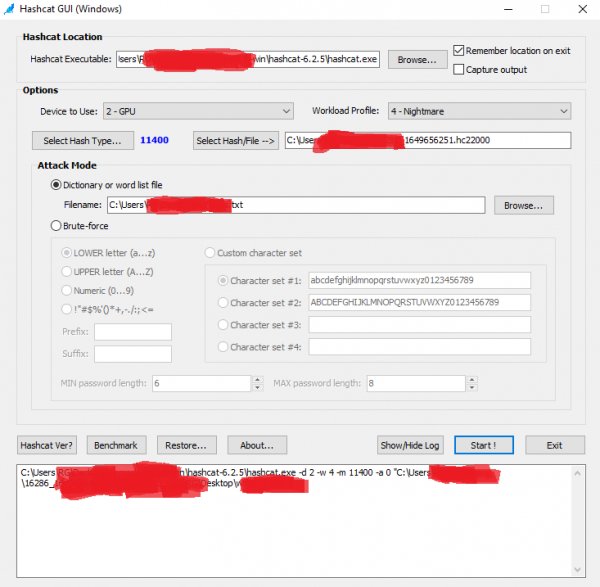This screenshot has width=600, height=587.
Task: Open the Device to Use dropdown
Action: (198, 111)
